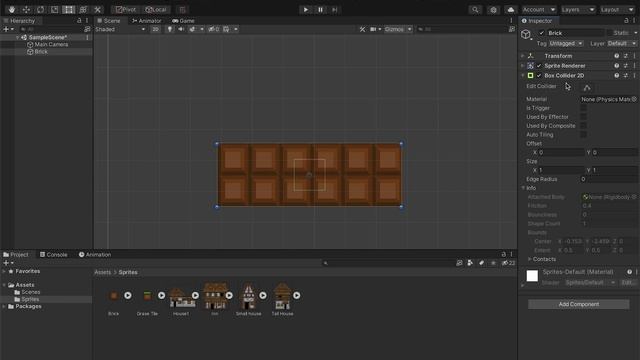This screenshot has width=640, height=360.
Task: Click the Step frame button
Action: coord(335,9)
